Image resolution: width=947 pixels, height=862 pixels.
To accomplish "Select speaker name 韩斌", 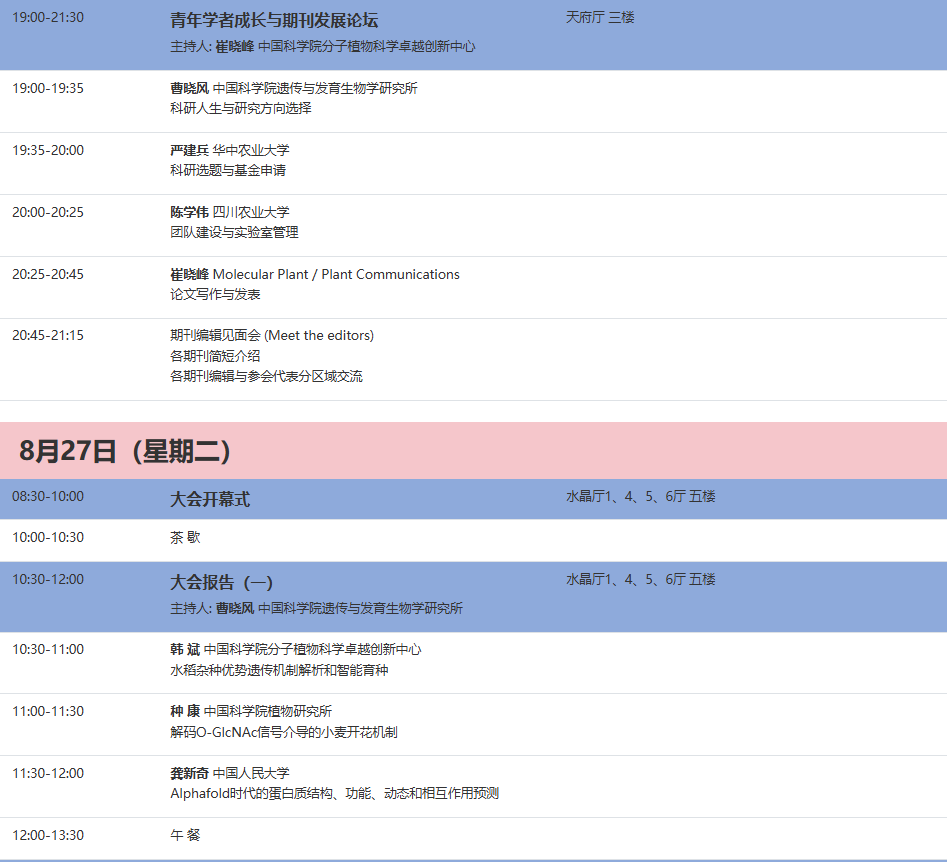I will tap(185, 649).
